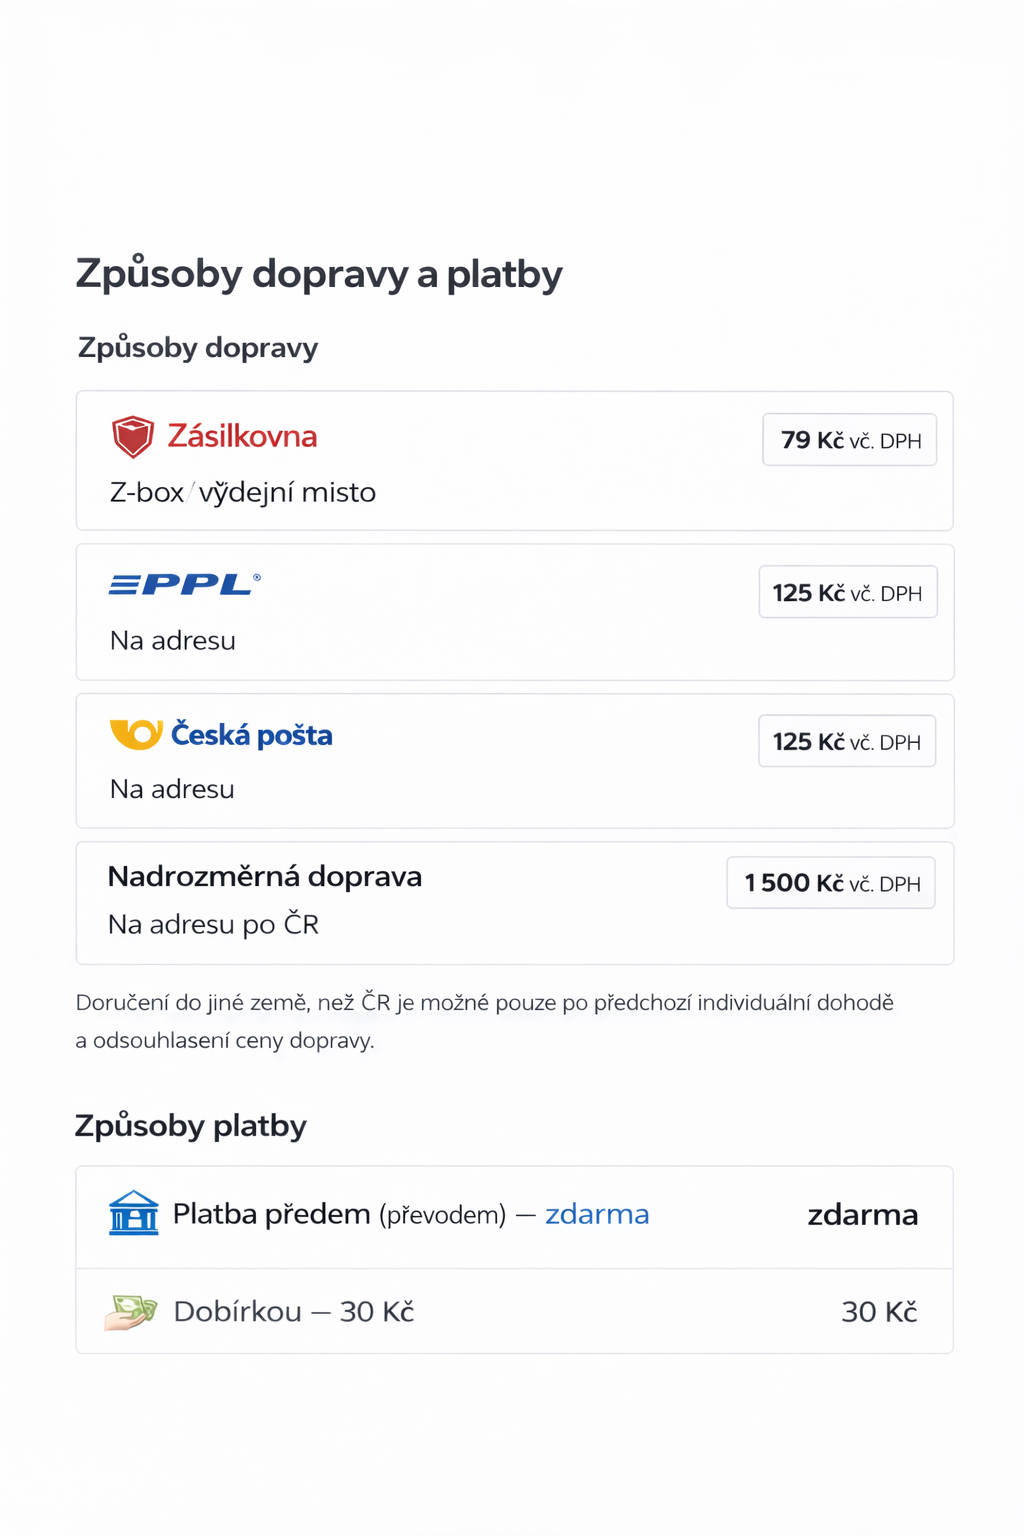
Task: Click the 79 Kč price badge
Action: pos(848,440)
